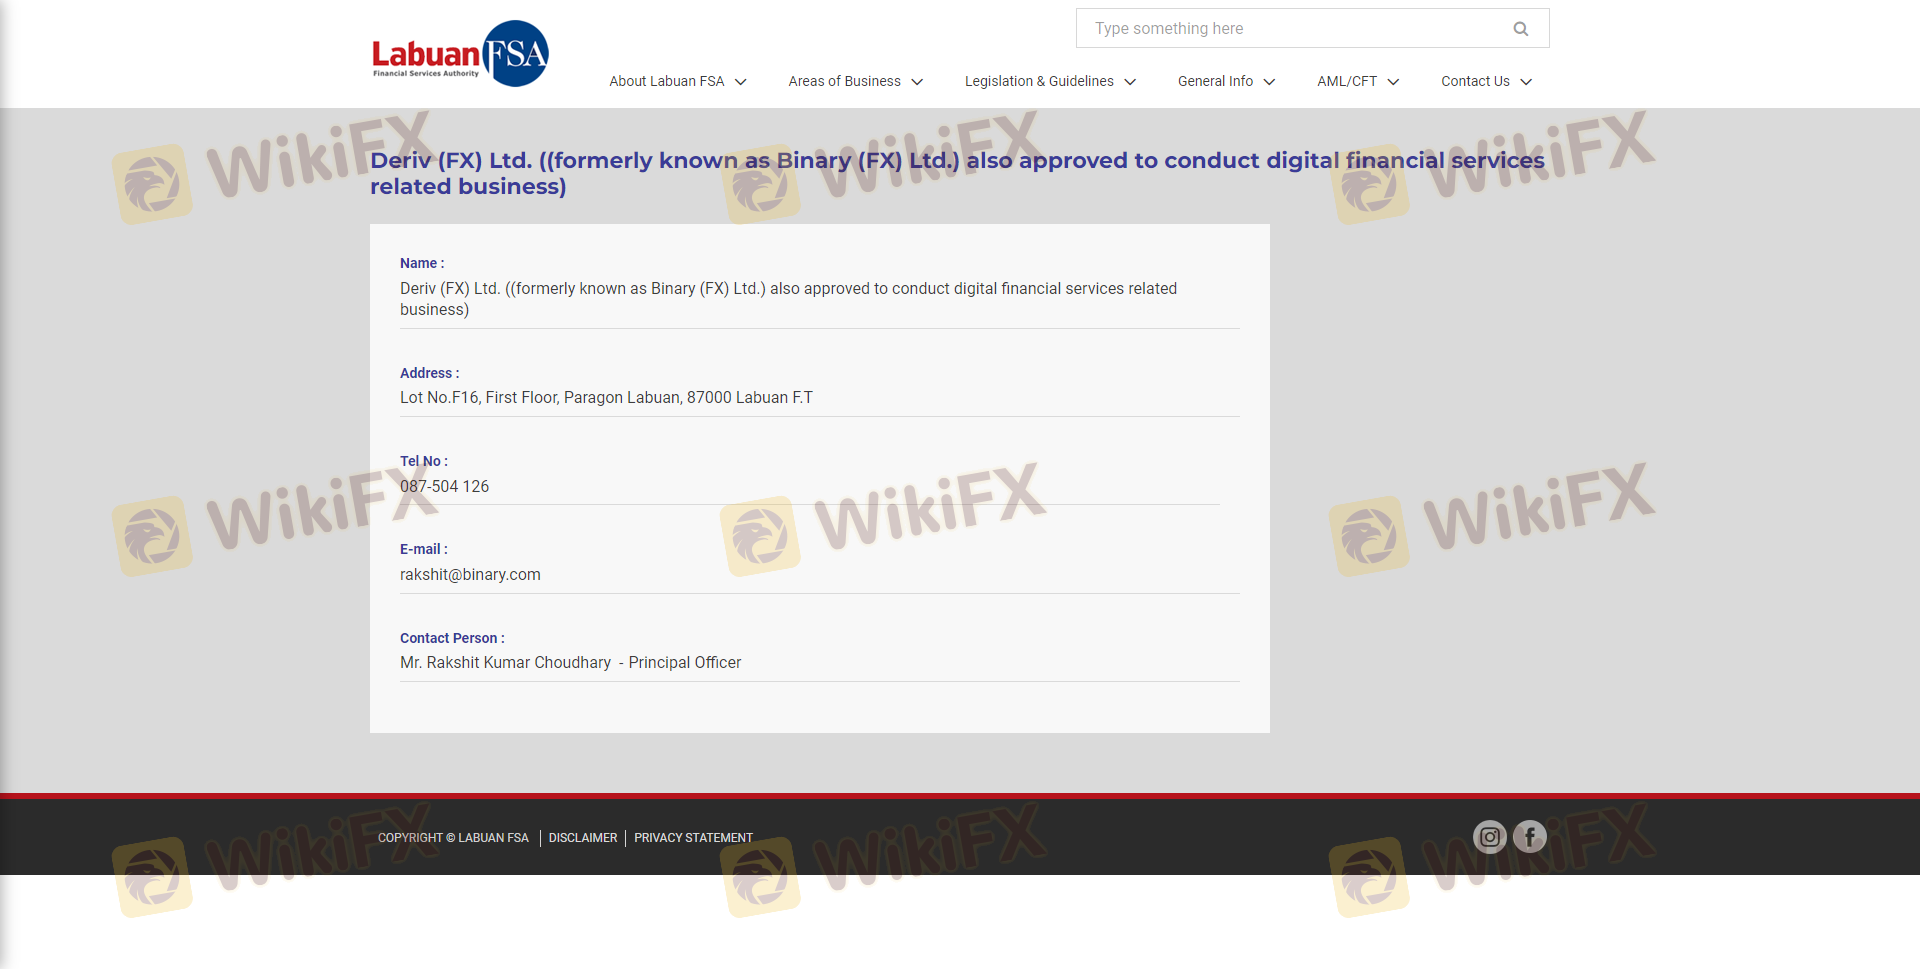
Task: Expand chevron next to Legislation & Guidelines
Action: coord(1130,82)
